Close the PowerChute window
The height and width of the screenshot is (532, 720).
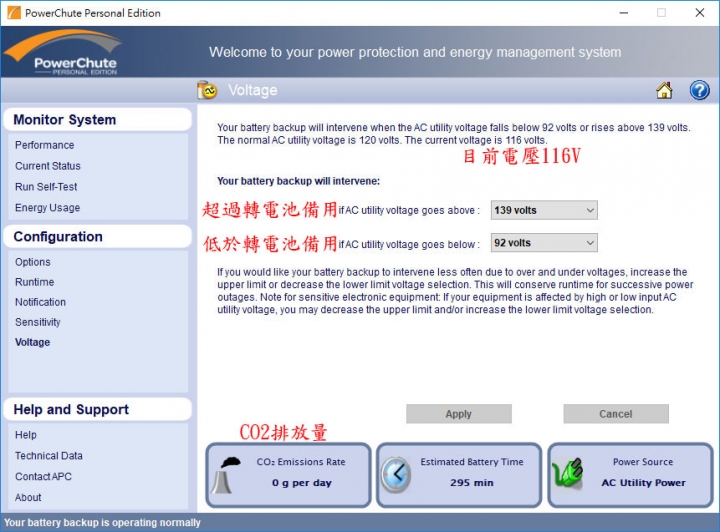point(699,13)
